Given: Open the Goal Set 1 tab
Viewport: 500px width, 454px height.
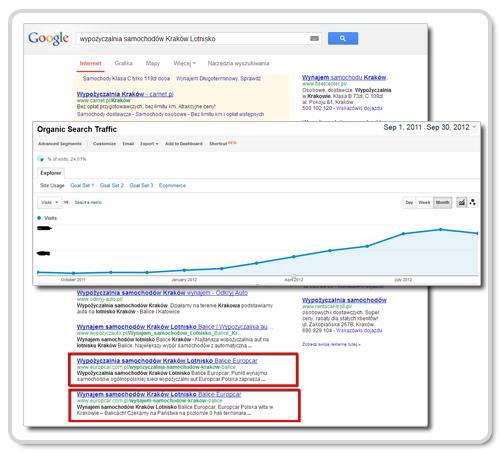Looking at the screenshot, I should (82, 185).
